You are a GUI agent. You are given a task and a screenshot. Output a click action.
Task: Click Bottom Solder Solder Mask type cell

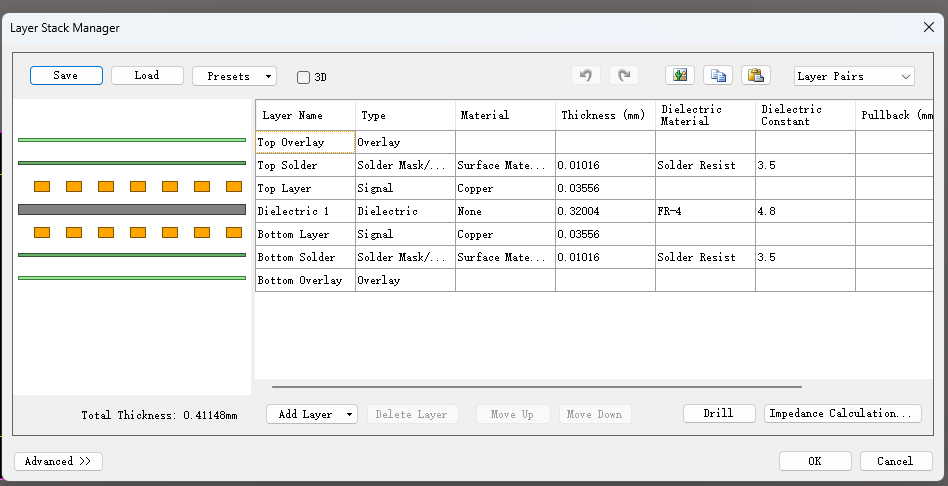(x=405, y=257)
